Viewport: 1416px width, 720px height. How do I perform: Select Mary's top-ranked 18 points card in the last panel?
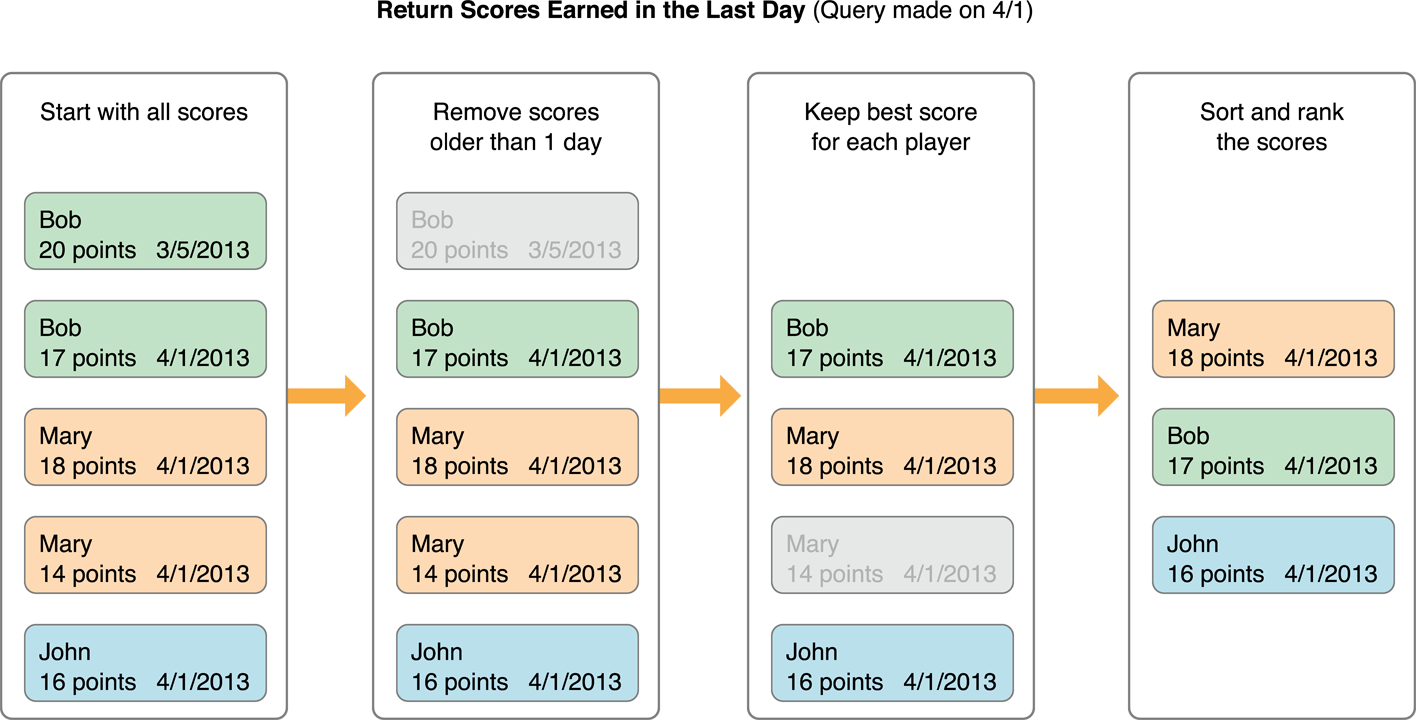pyautogui.click(x=1273, y=339)
